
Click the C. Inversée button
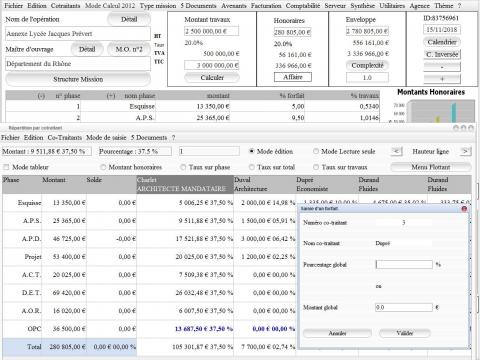point(442,54)
